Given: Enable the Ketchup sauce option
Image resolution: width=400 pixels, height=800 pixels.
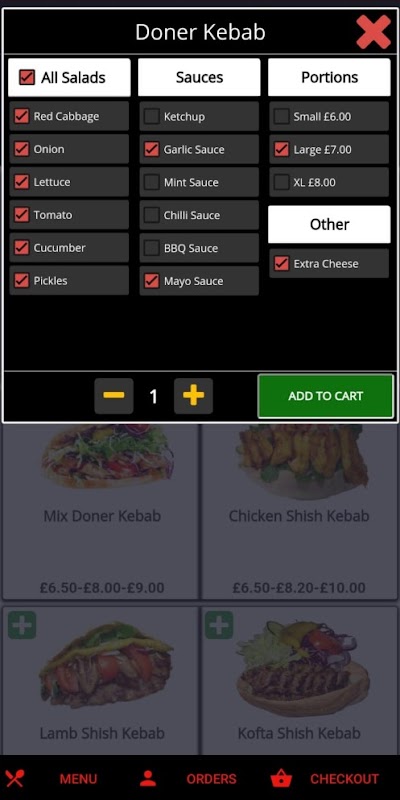Looking at the screenshot, I should 152,116.
